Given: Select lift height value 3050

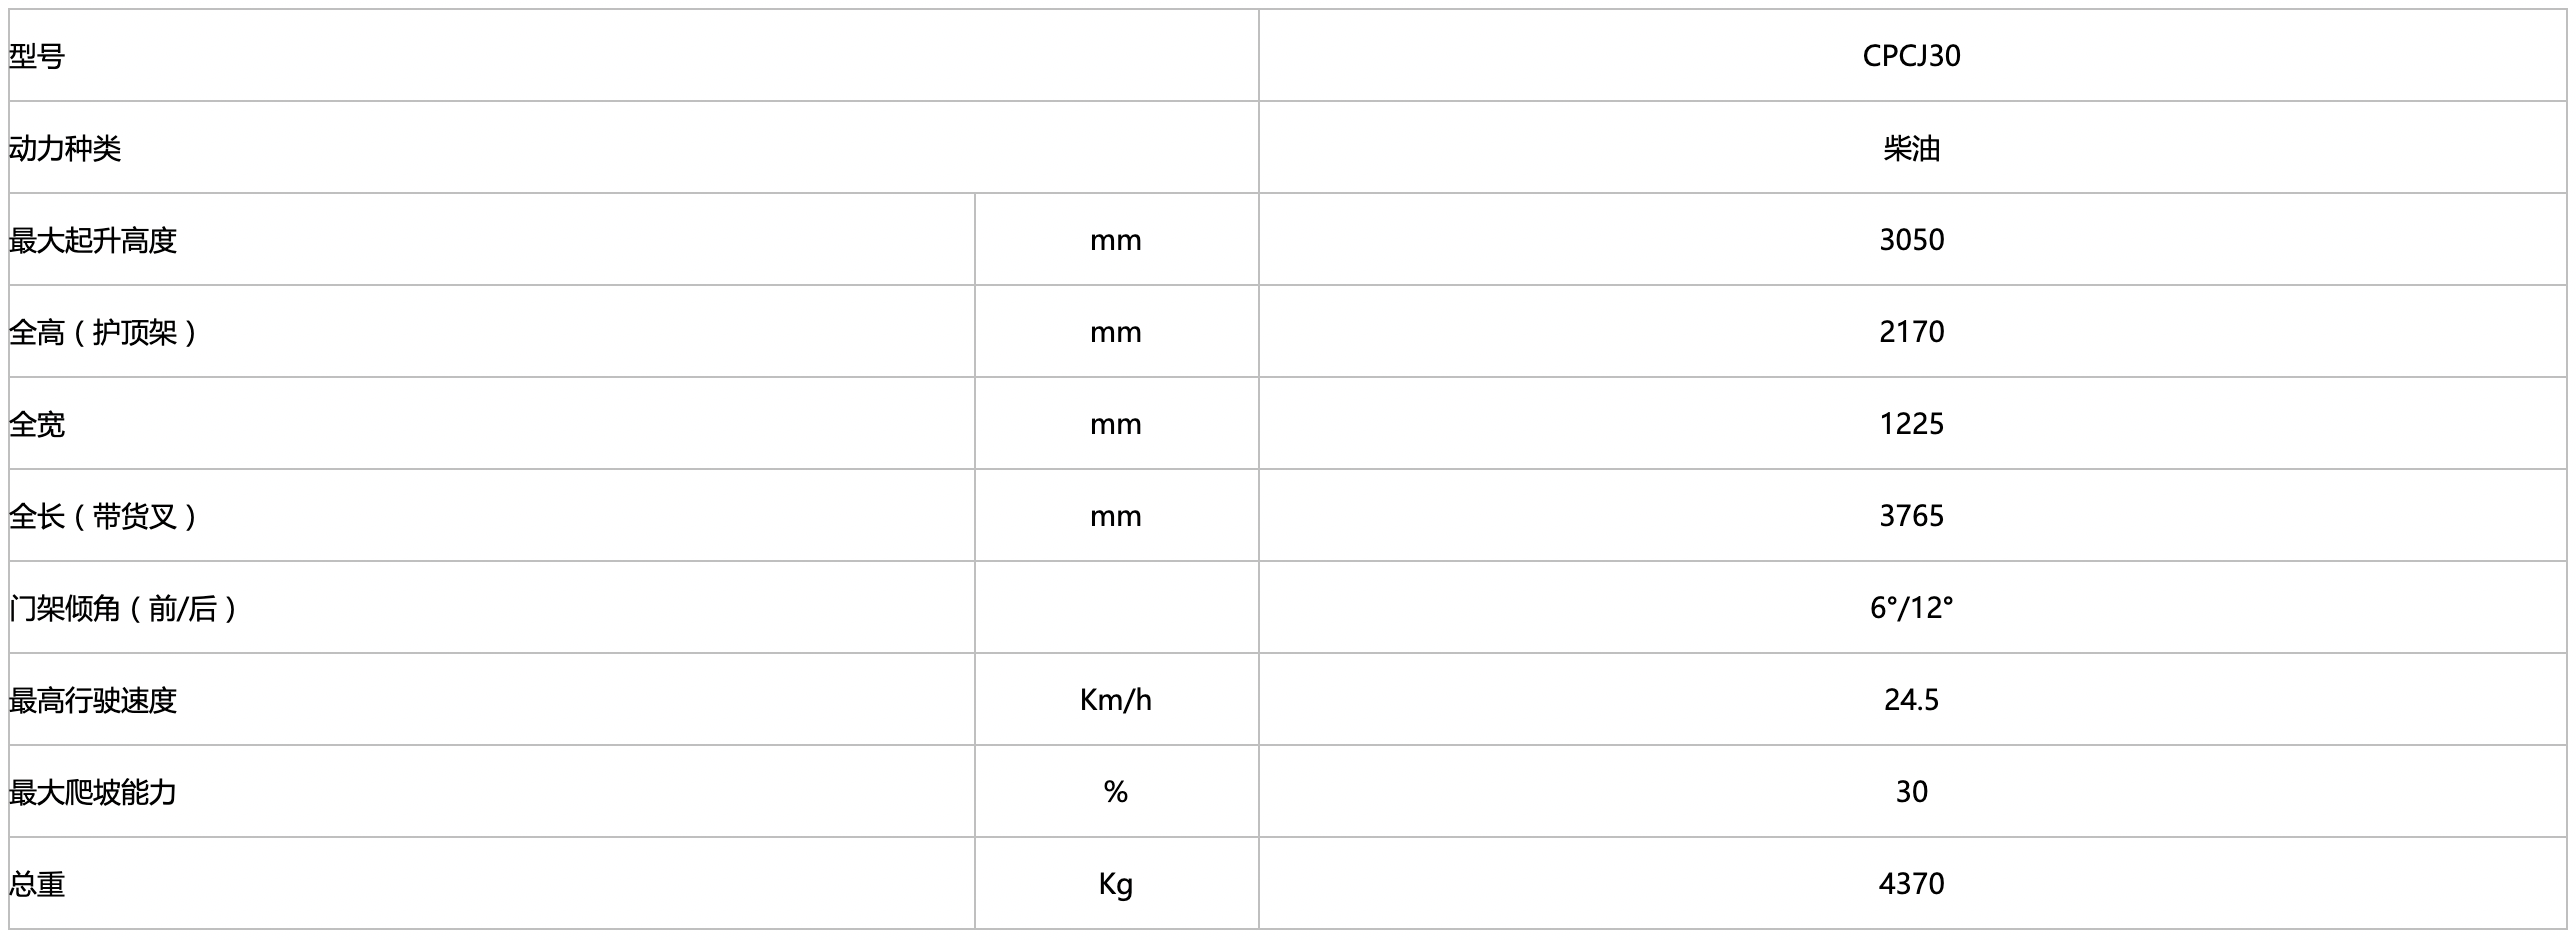Looking at the screenshot, I should [x=1911, y=240].
